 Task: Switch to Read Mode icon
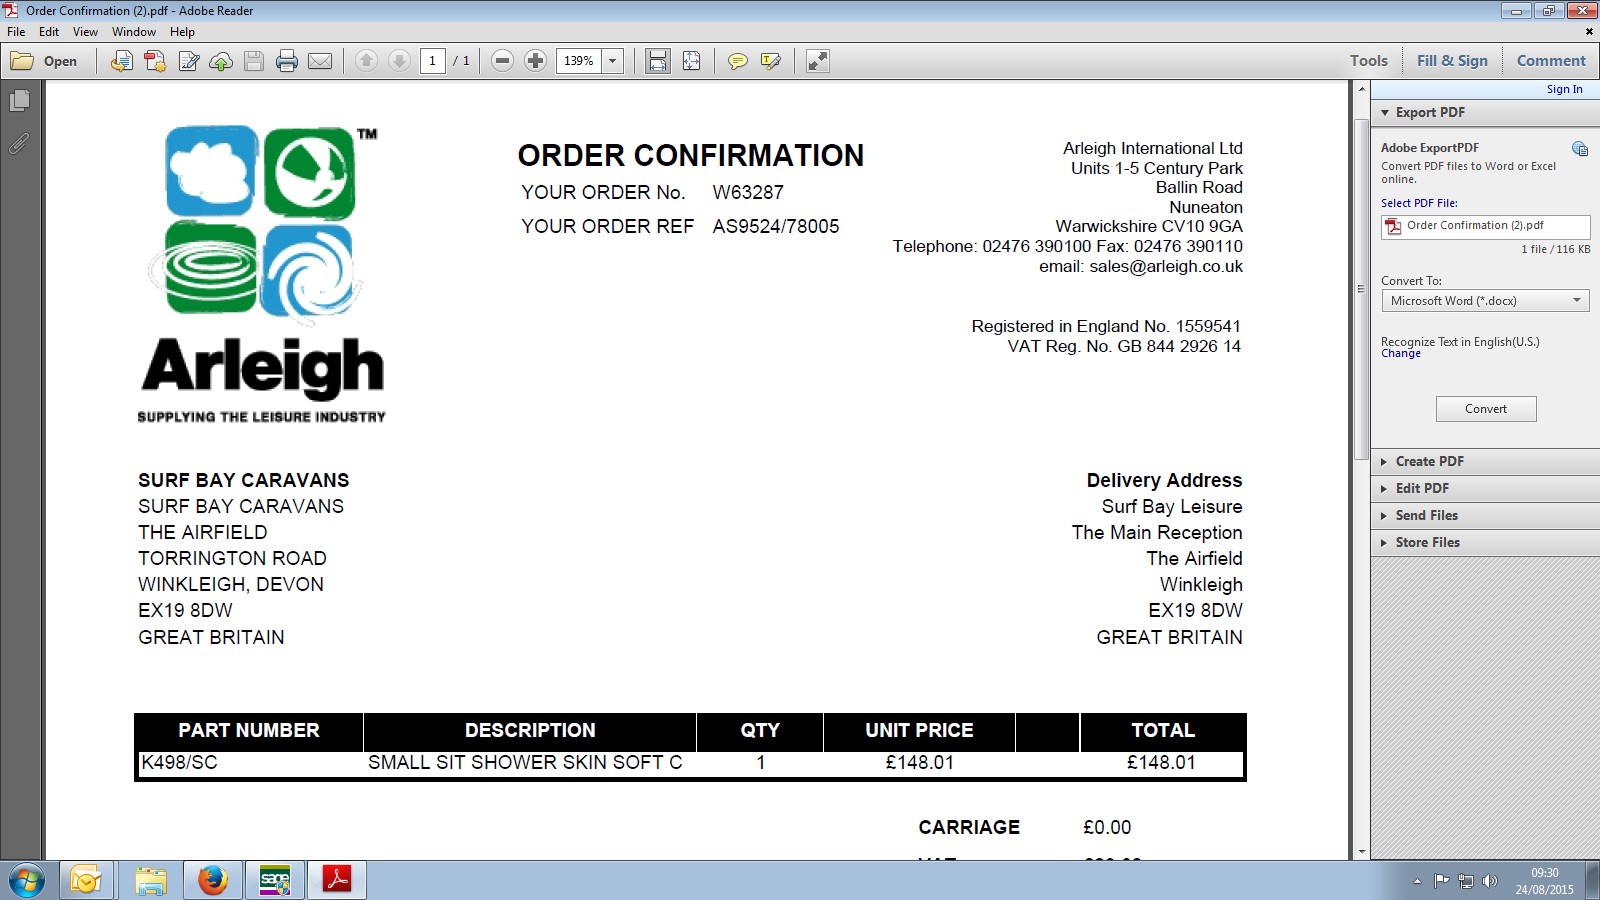point(818,61)
